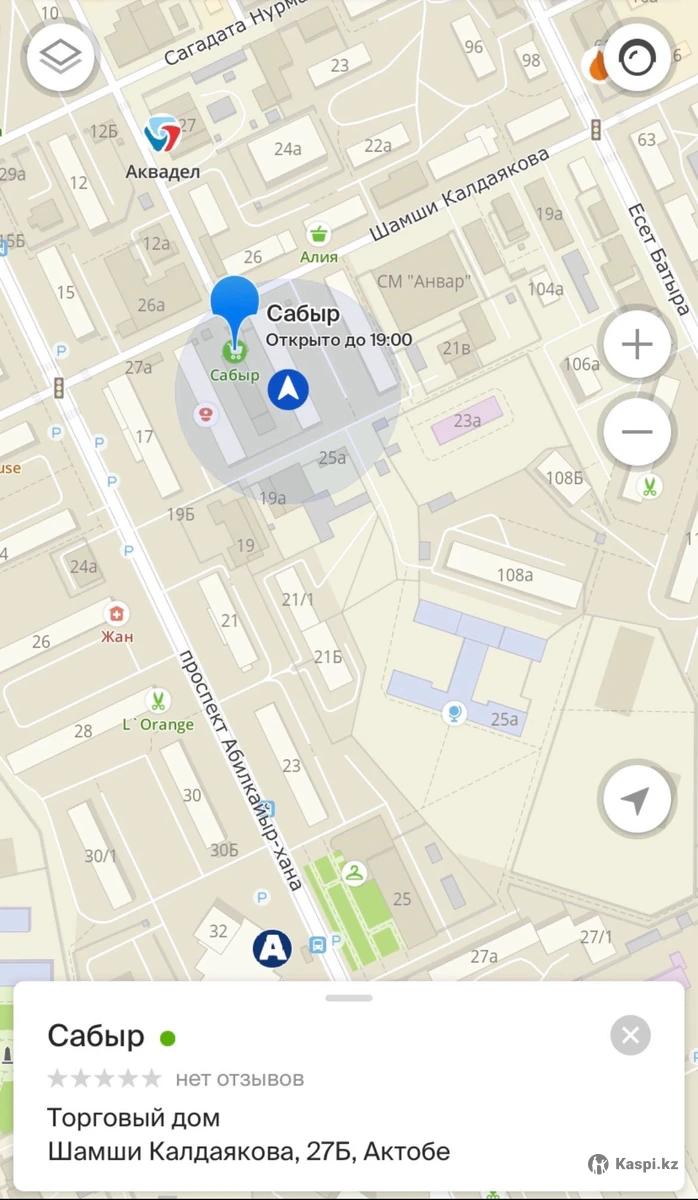Close the Сабыр info card
The width and height of the screenshot is (698, 1200).
tap(630, 1035)
